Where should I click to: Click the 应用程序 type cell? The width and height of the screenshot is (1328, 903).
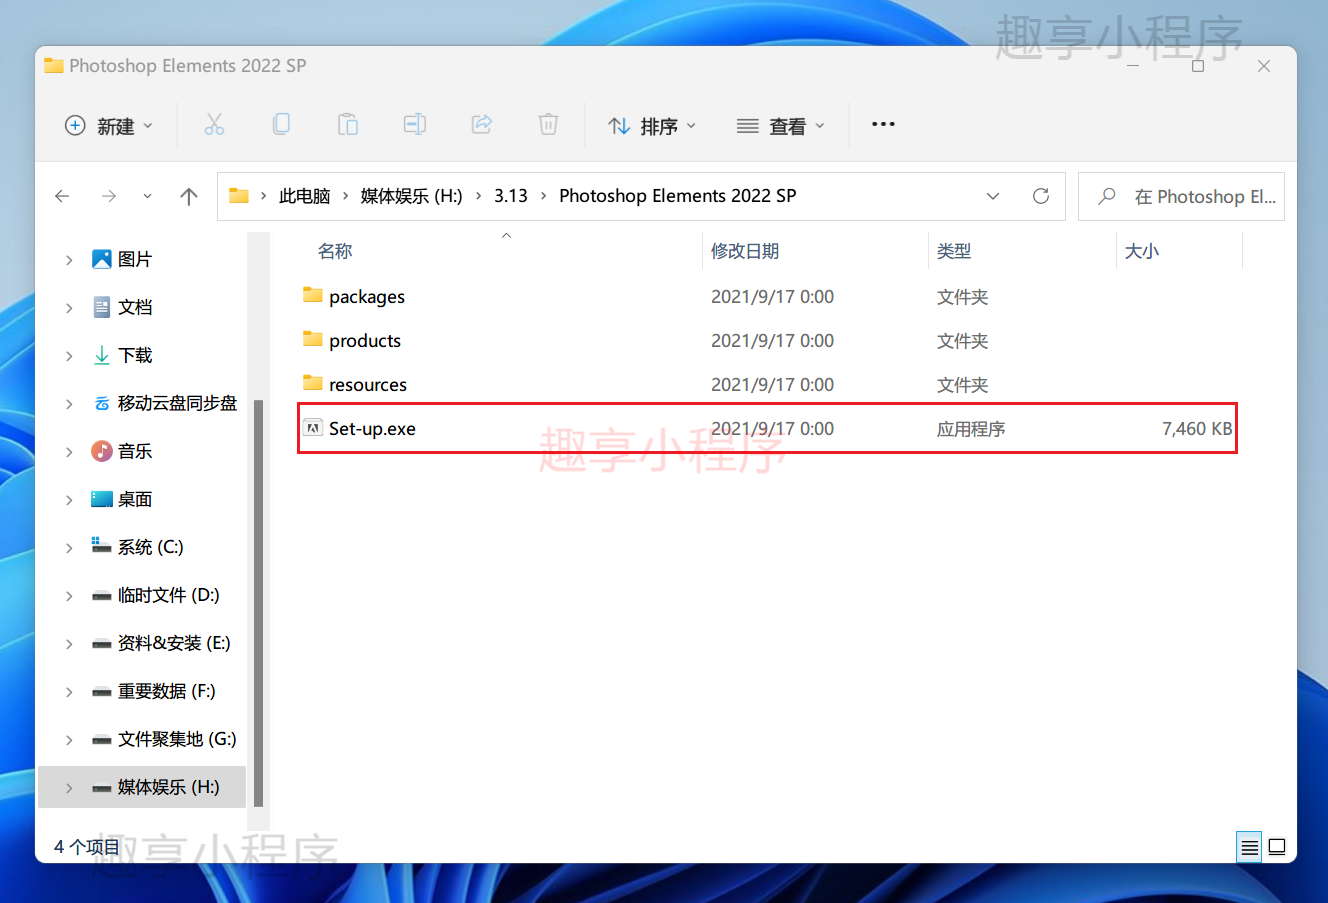click(x=971, y=429)
